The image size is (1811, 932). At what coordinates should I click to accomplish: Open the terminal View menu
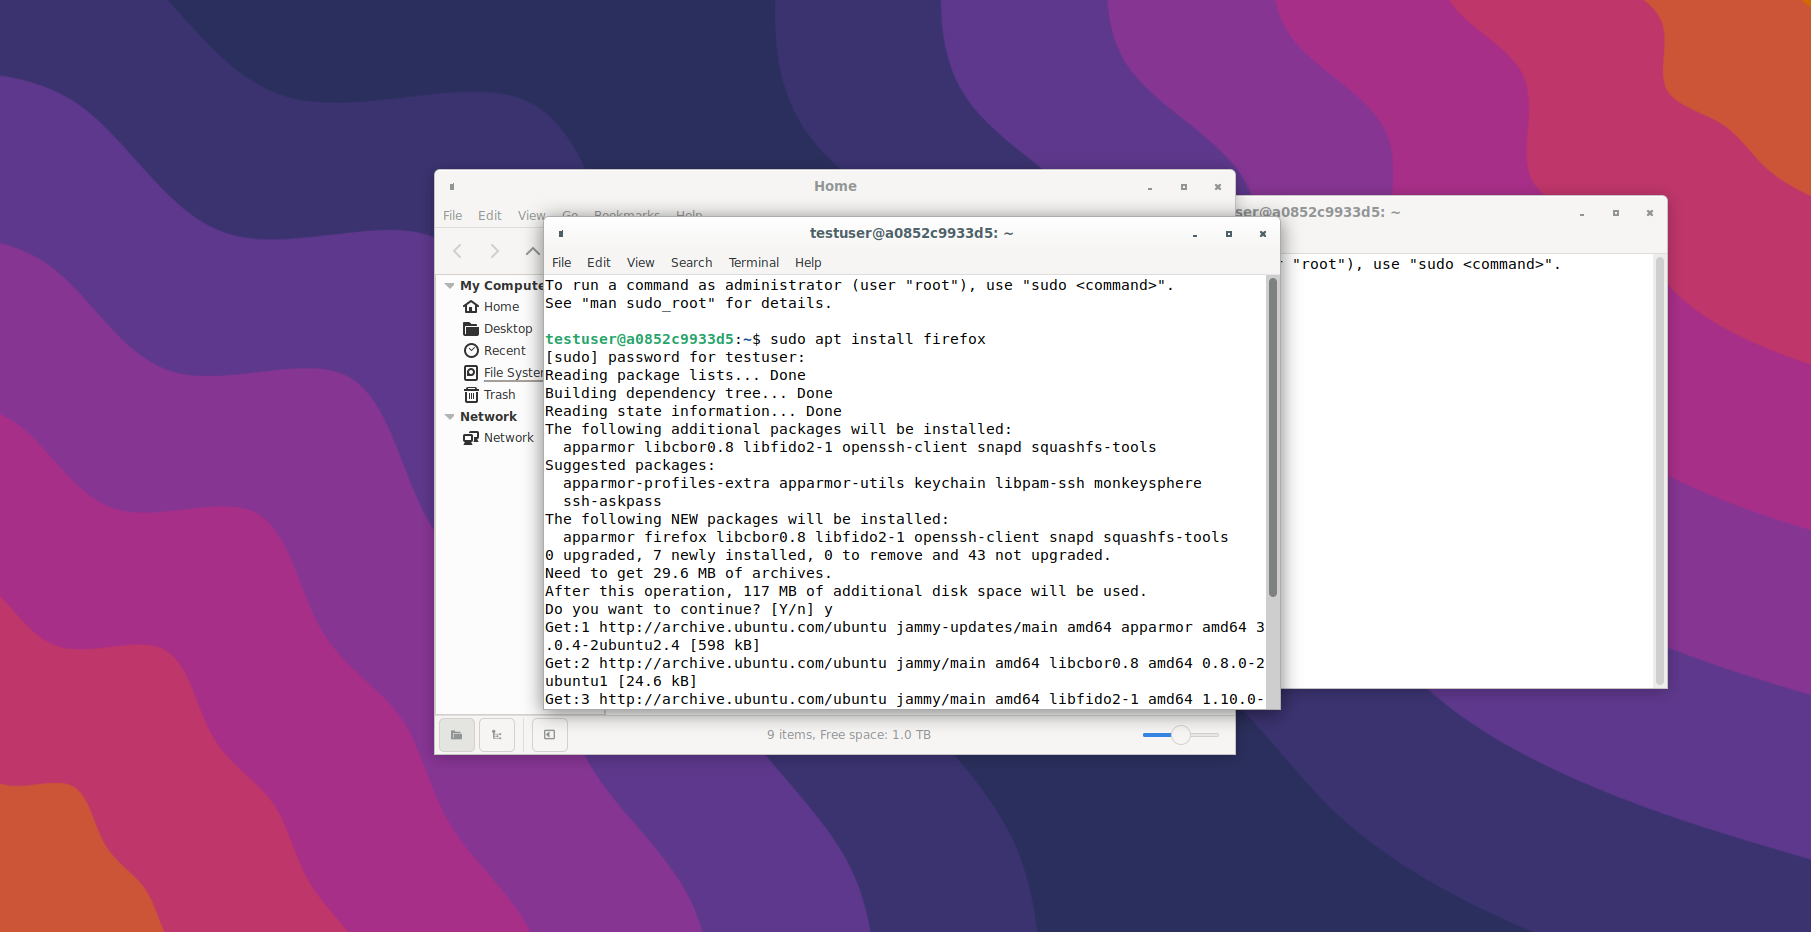pyautogui.click(x=641, y=263)
